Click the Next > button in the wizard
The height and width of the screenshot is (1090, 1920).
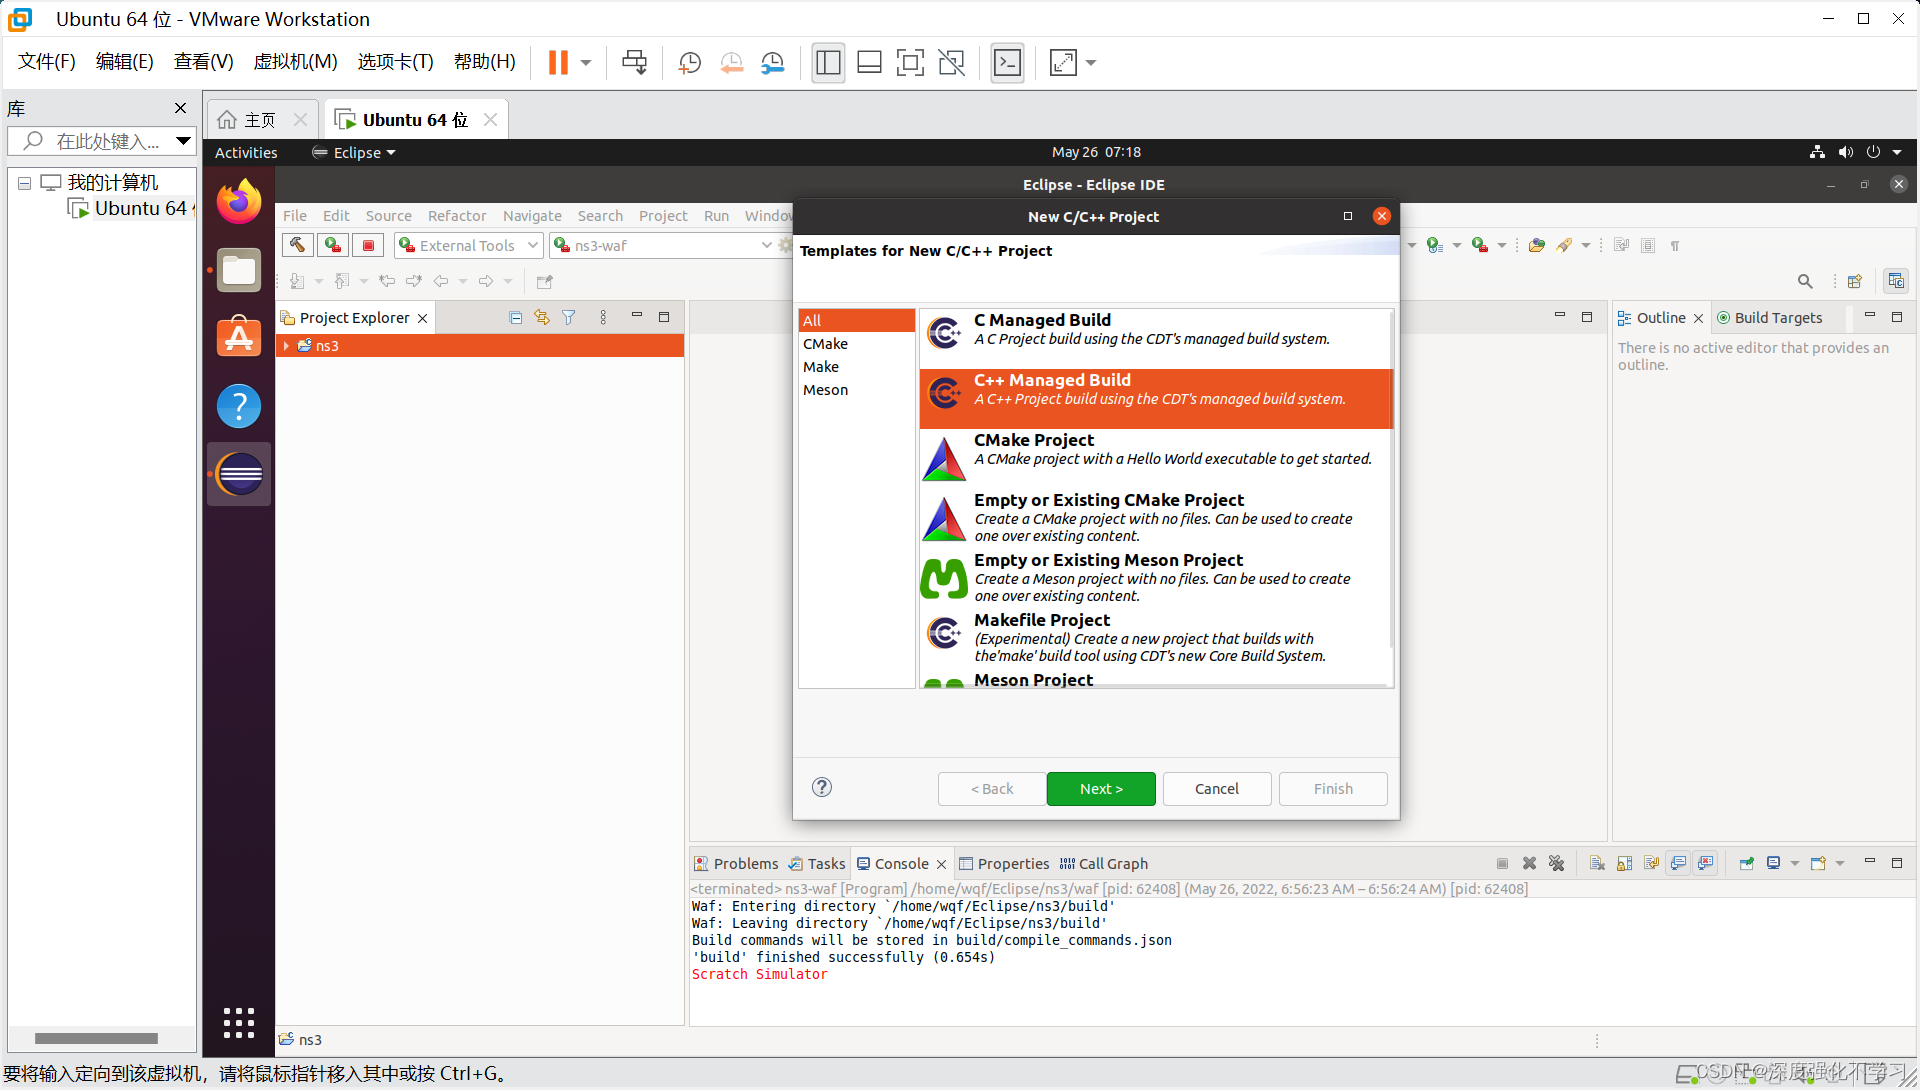(x=1101, y=789)
